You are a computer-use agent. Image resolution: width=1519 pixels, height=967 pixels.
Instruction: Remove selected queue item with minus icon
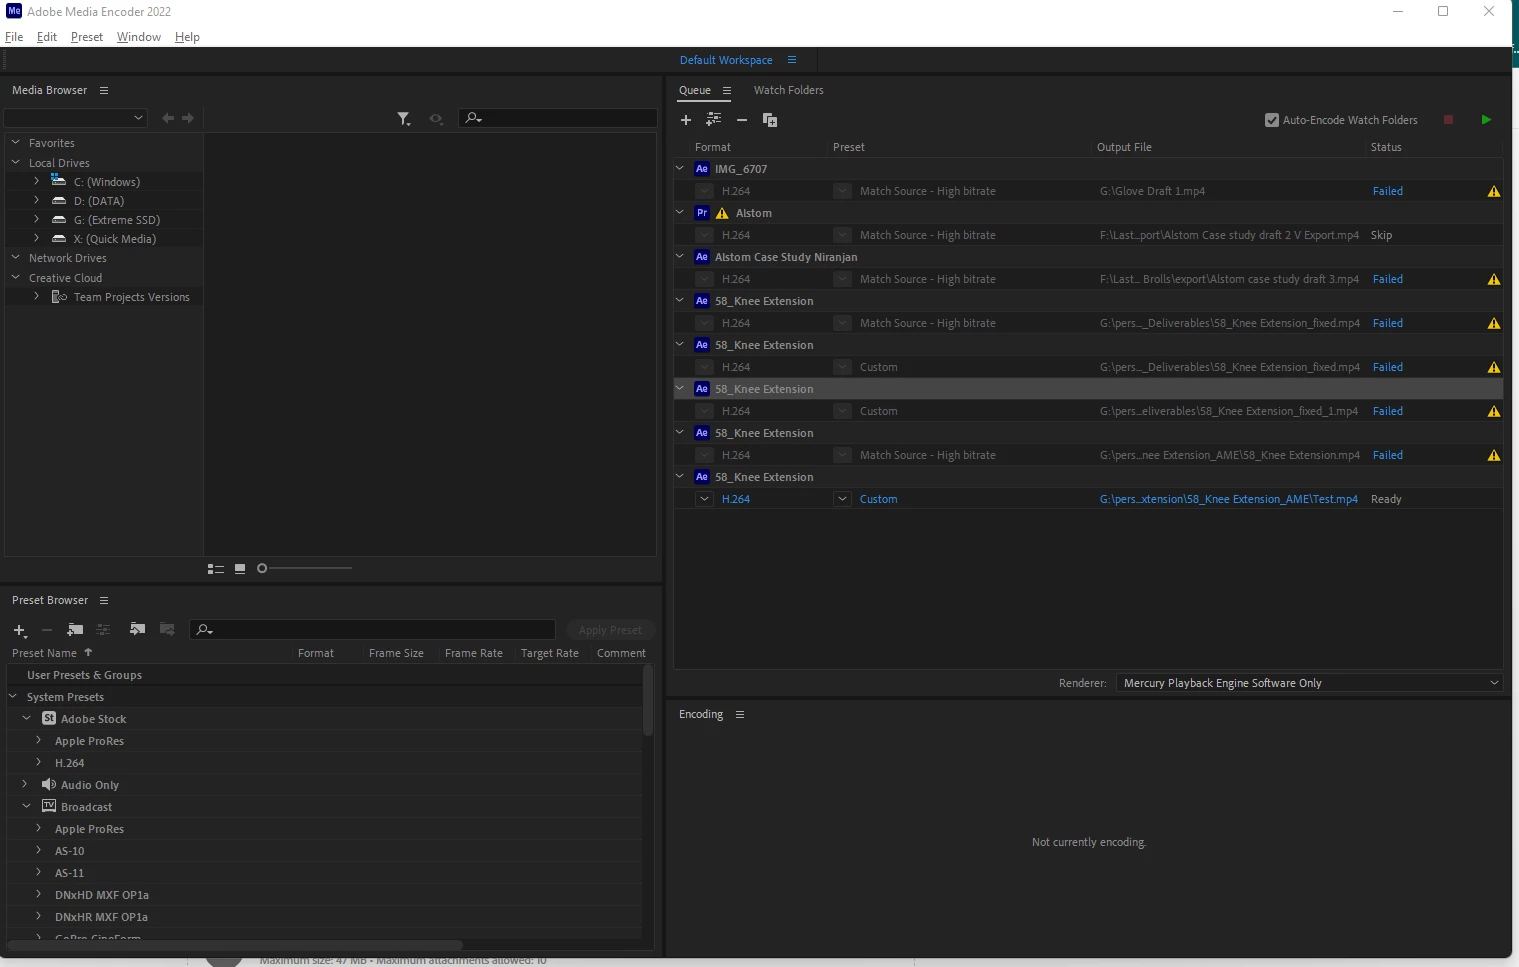coord(742,120)
